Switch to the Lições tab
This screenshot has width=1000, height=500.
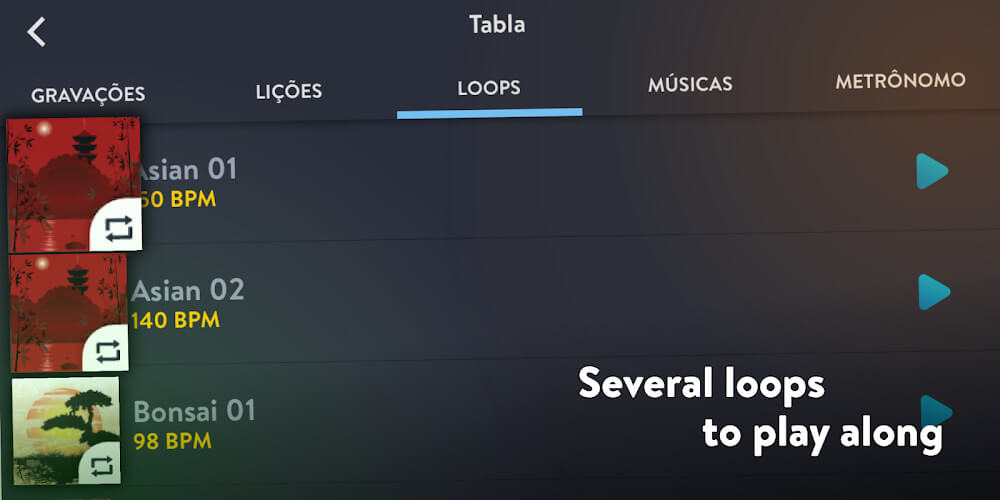[289, 92]
